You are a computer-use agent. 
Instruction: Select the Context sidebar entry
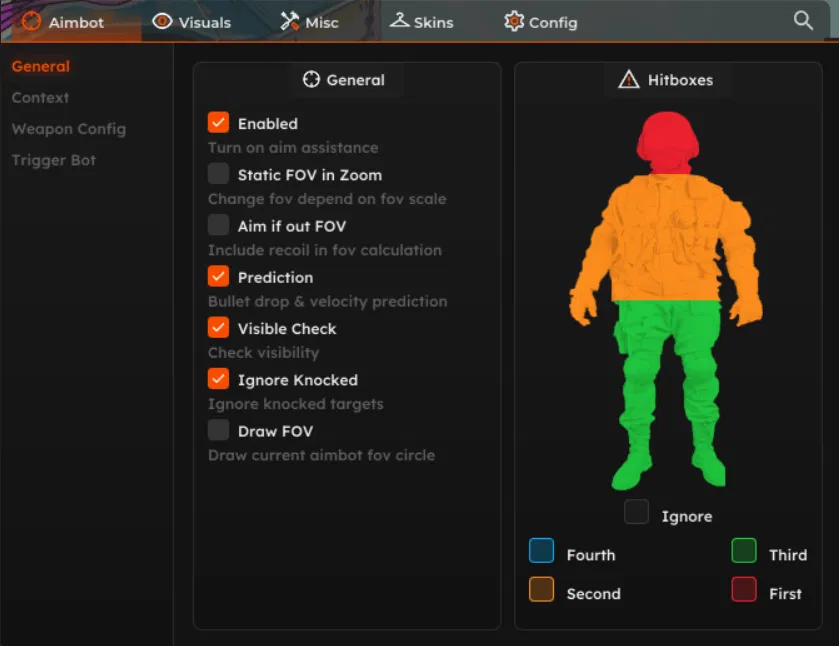click(40, 98)
